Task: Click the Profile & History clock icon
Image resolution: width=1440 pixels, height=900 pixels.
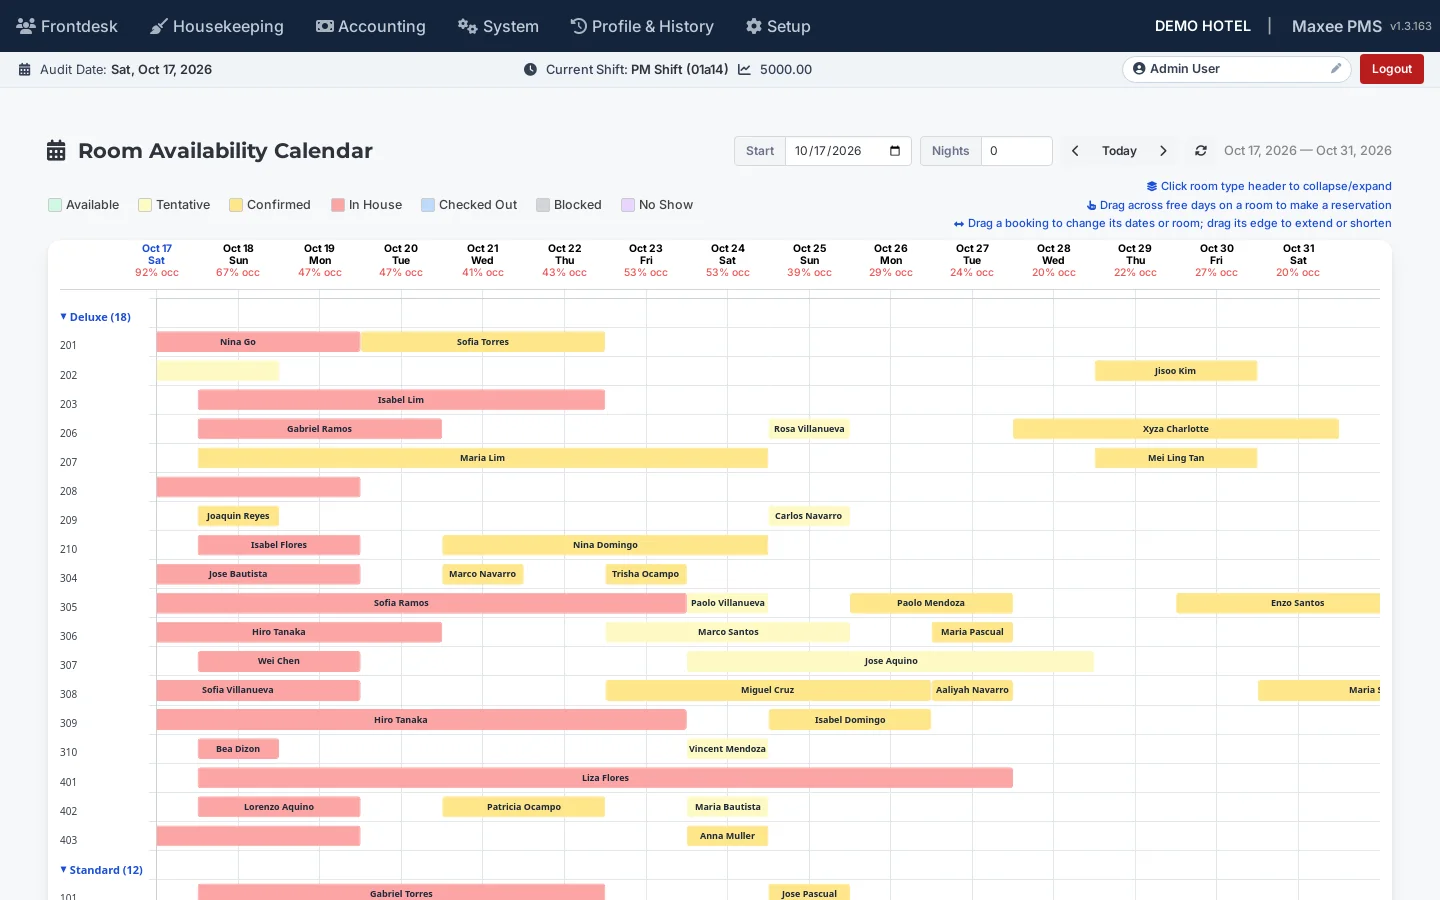Action: 578,26
